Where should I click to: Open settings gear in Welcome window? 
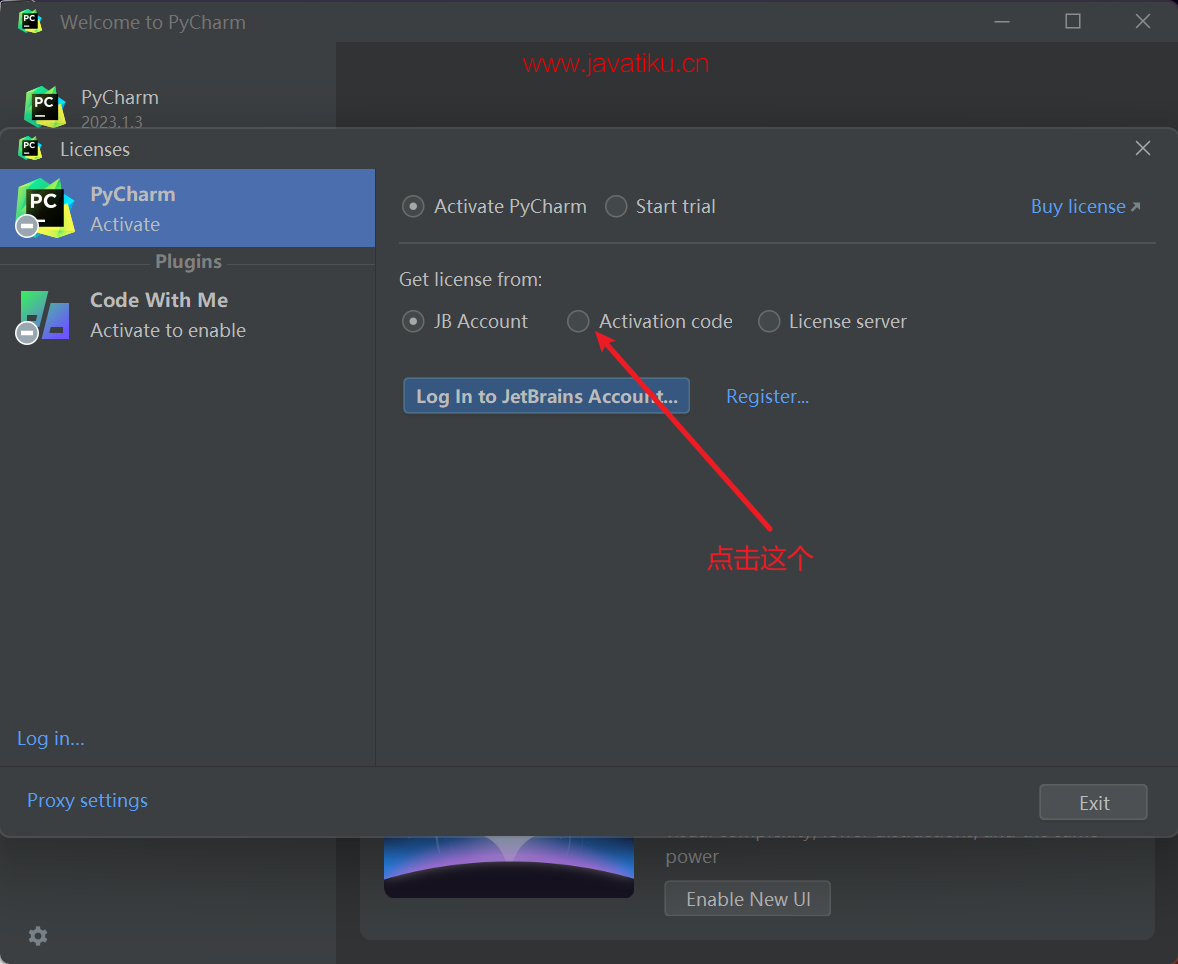click(38, 935)
